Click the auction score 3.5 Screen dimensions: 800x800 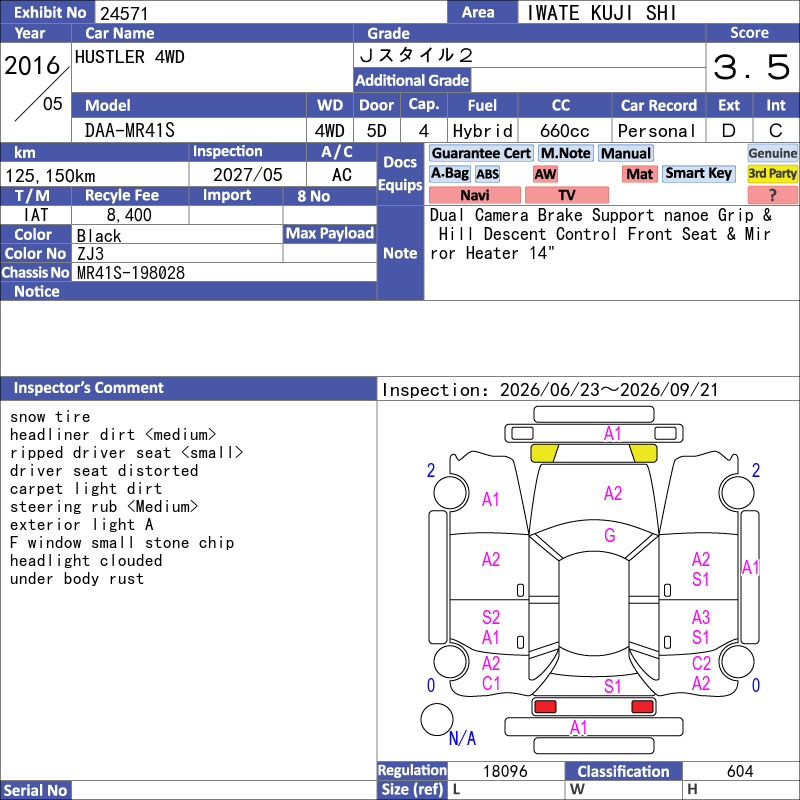[752, 67]
